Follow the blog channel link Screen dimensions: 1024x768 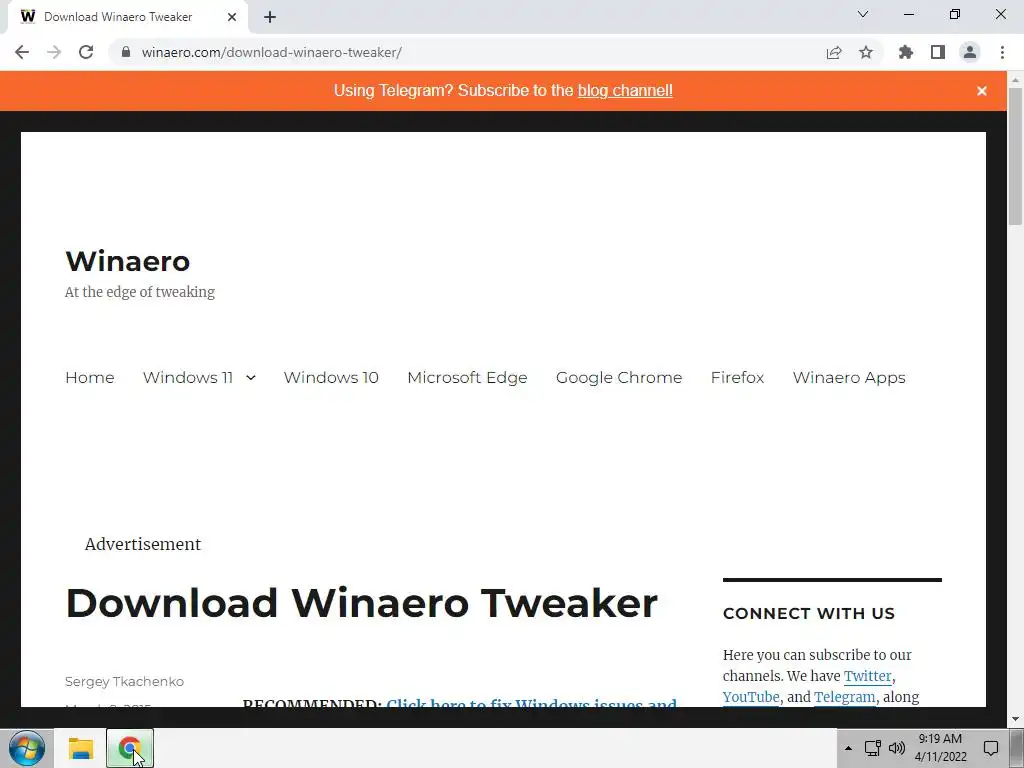625,90
